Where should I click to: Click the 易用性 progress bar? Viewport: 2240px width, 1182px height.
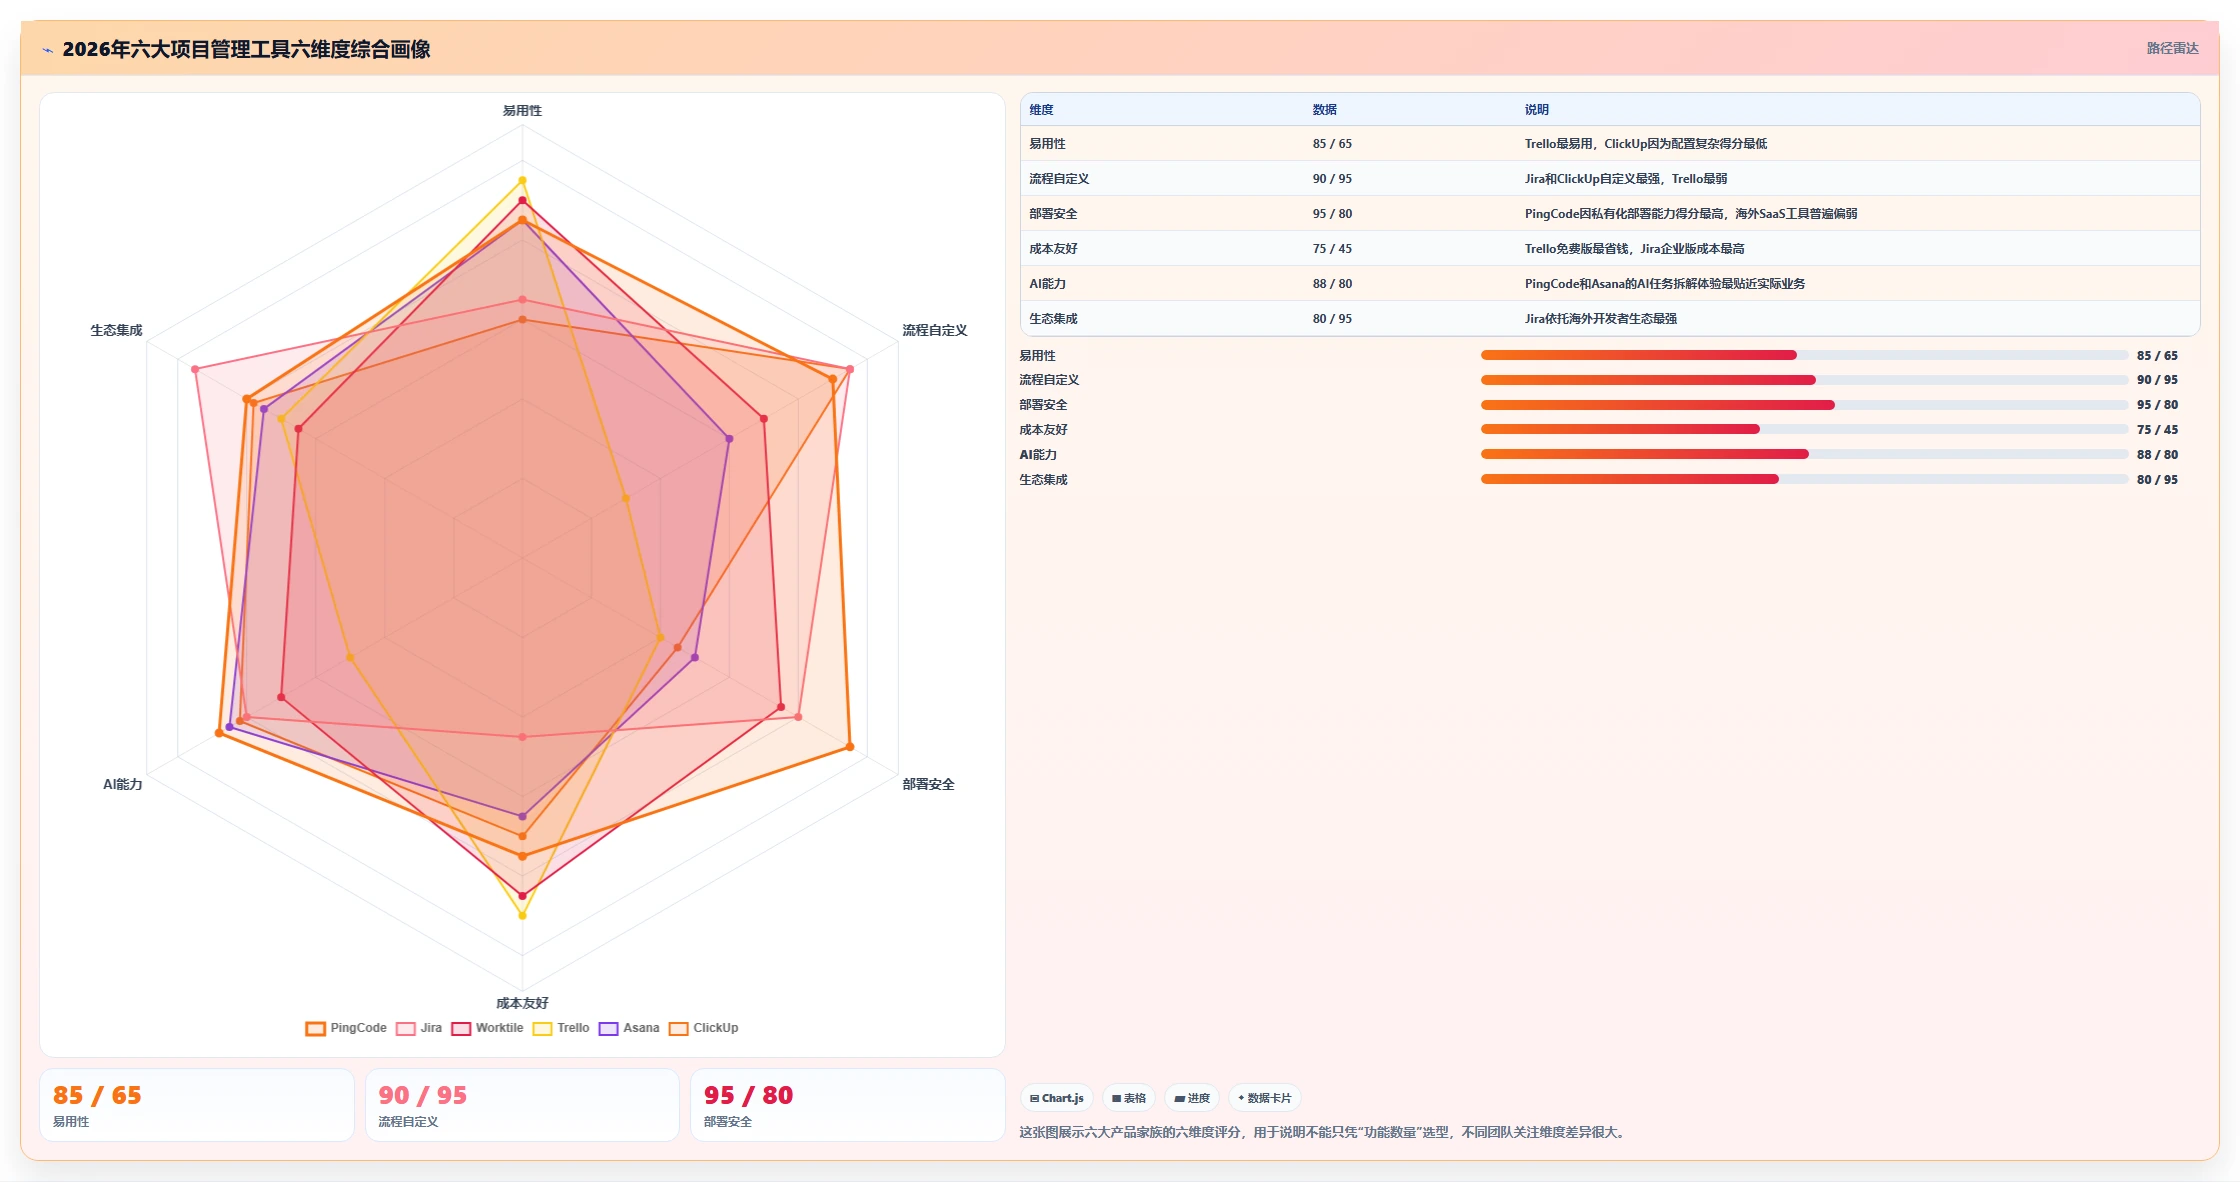tap(1804, 355)
